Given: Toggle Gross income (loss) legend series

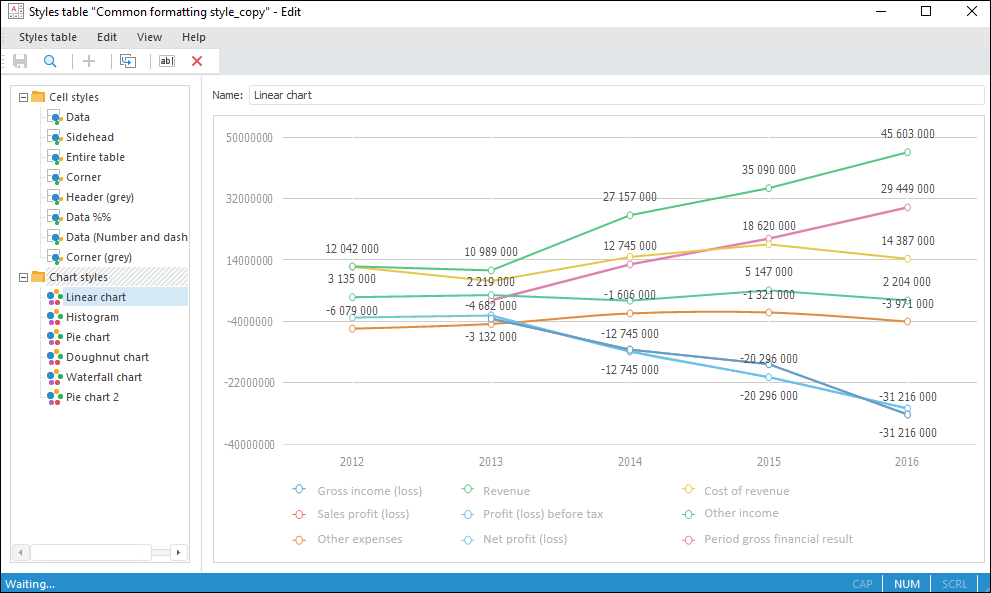Looking at the screenshot, I should [299, 490].
